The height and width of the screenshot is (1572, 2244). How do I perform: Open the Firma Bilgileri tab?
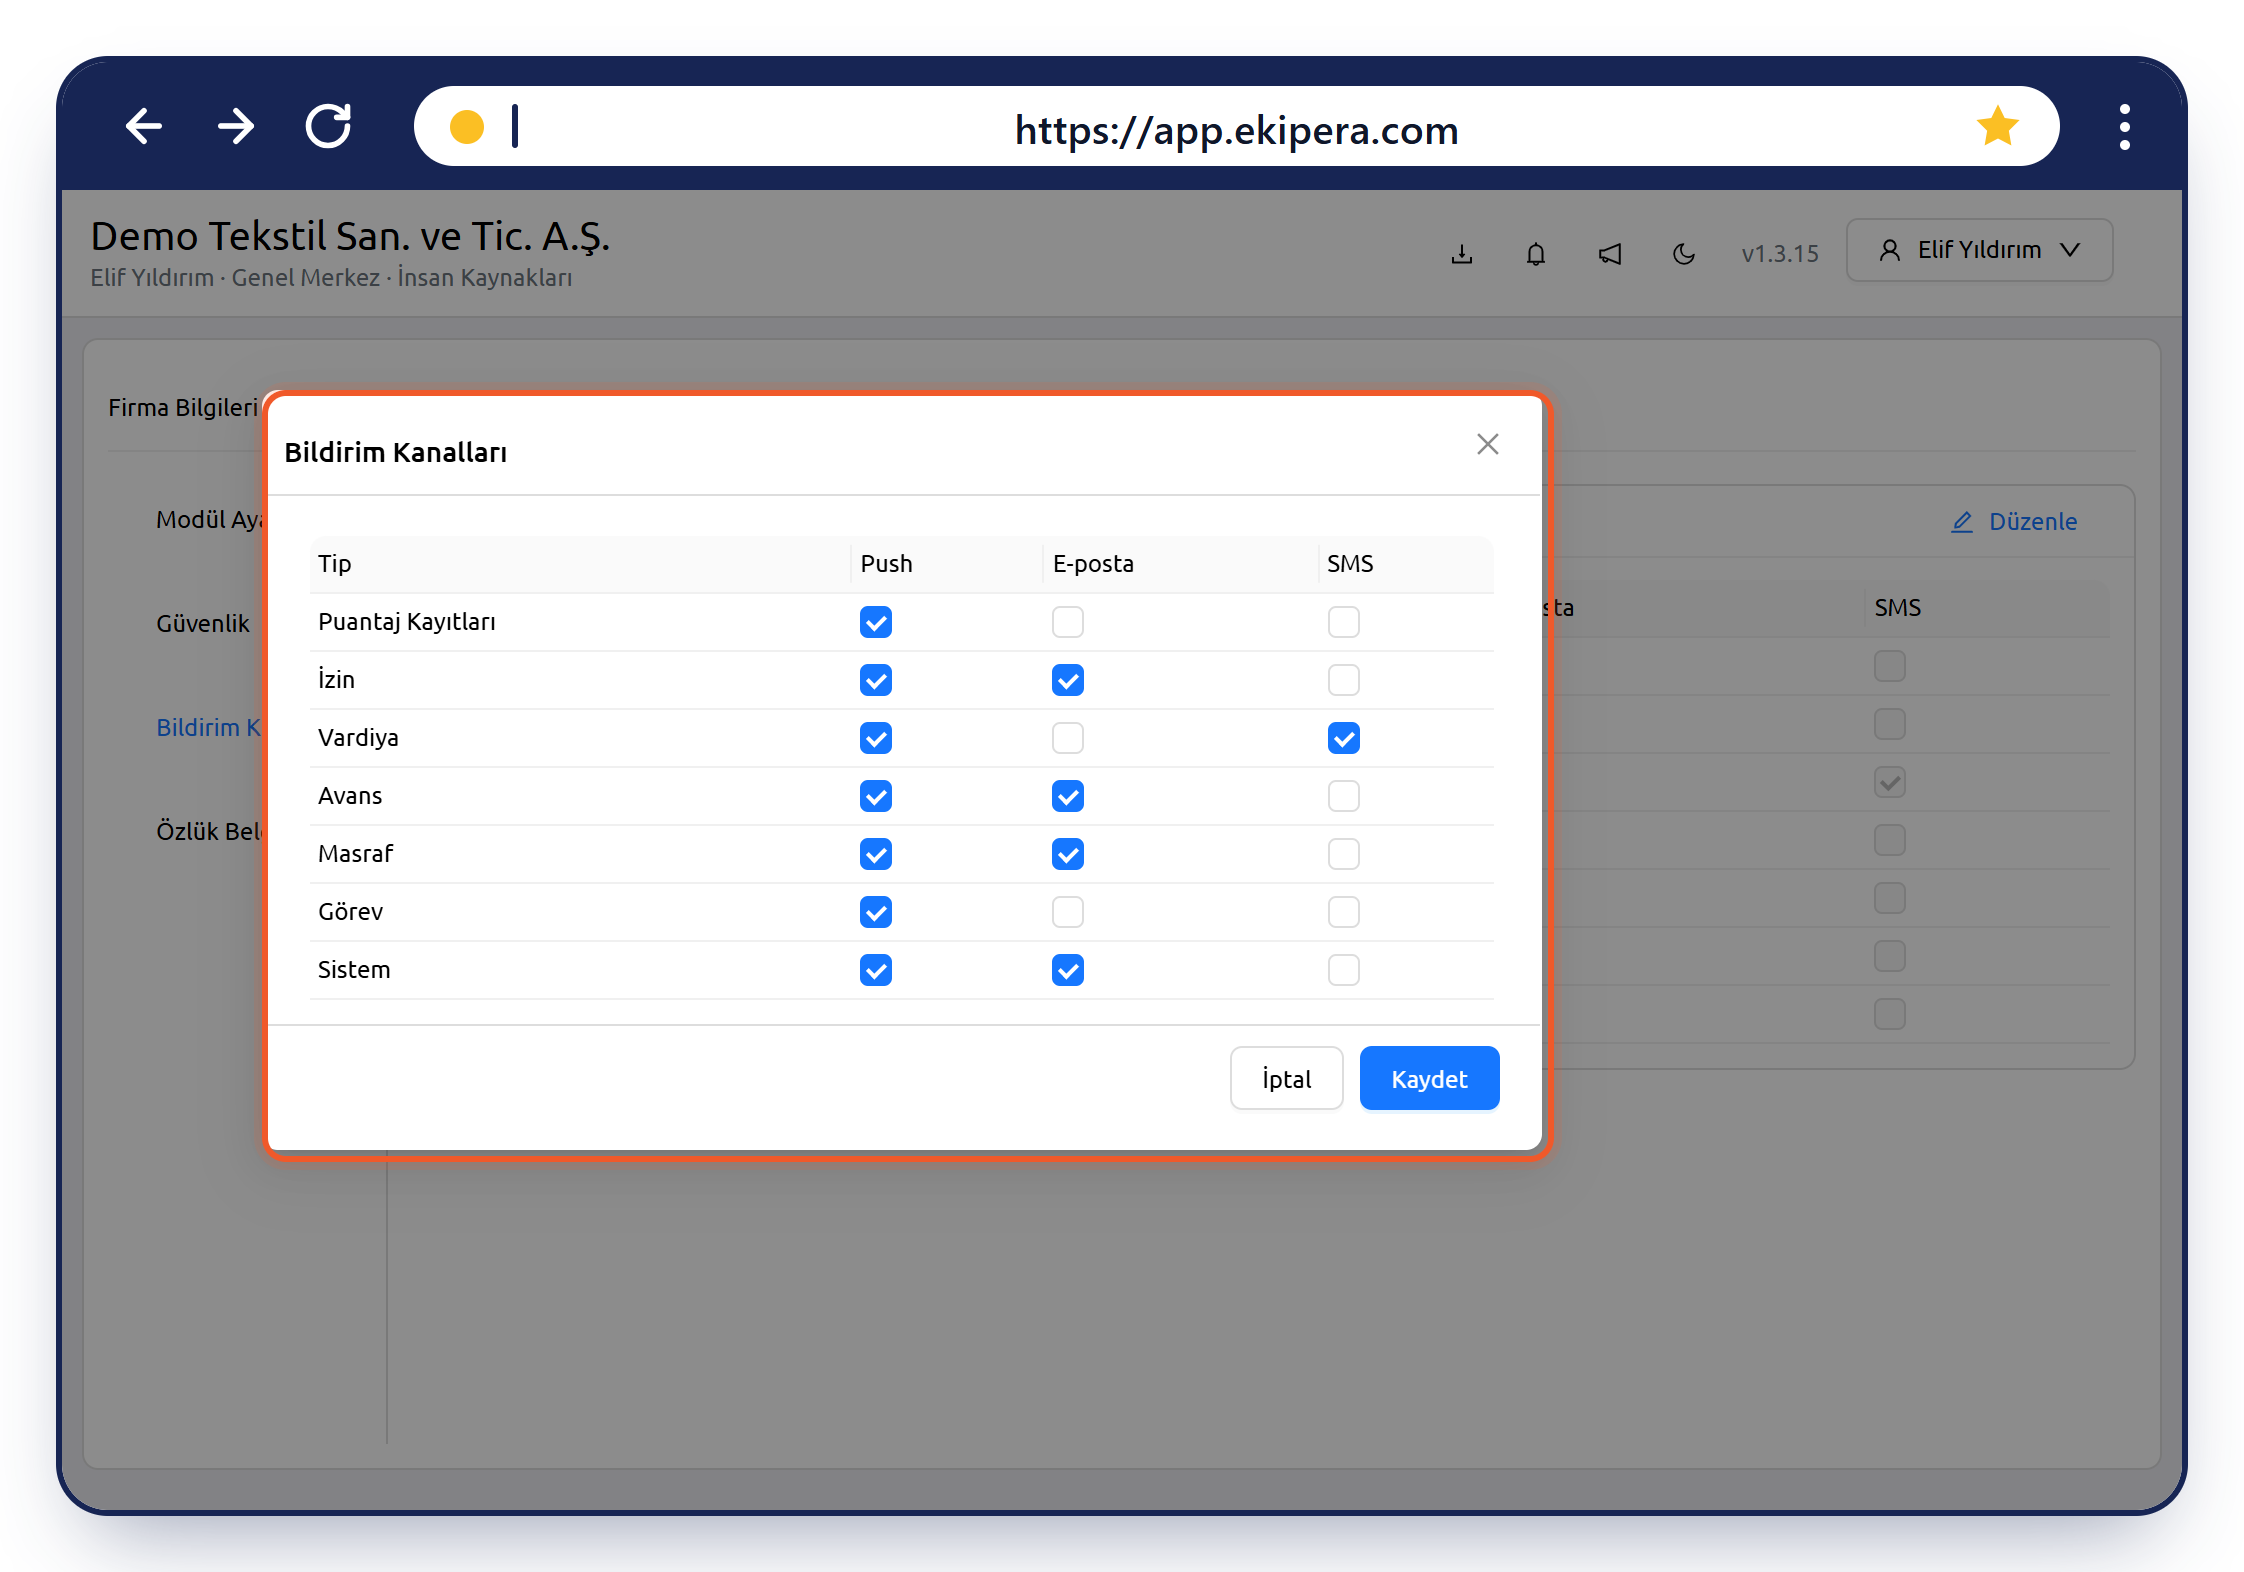tap(183, 408)
